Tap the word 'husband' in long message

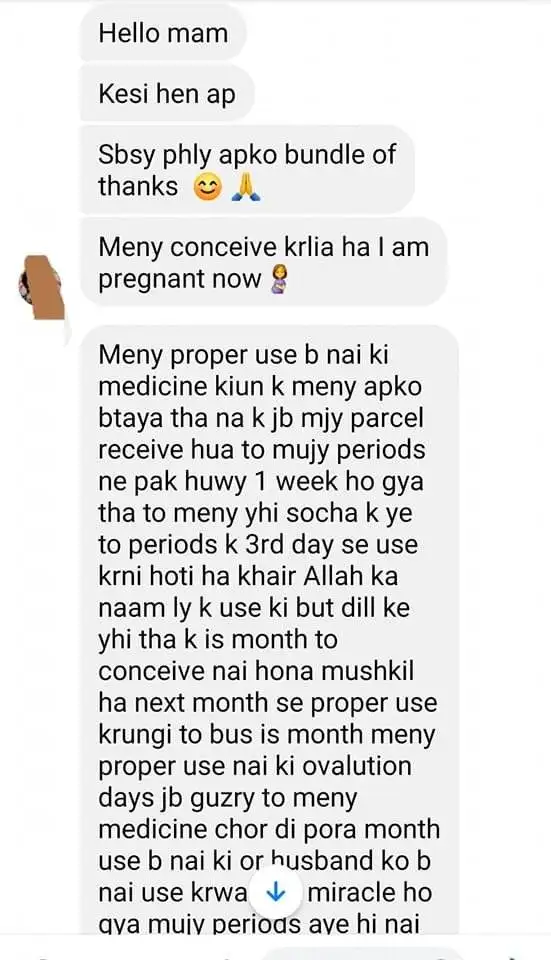click(322, 860)
